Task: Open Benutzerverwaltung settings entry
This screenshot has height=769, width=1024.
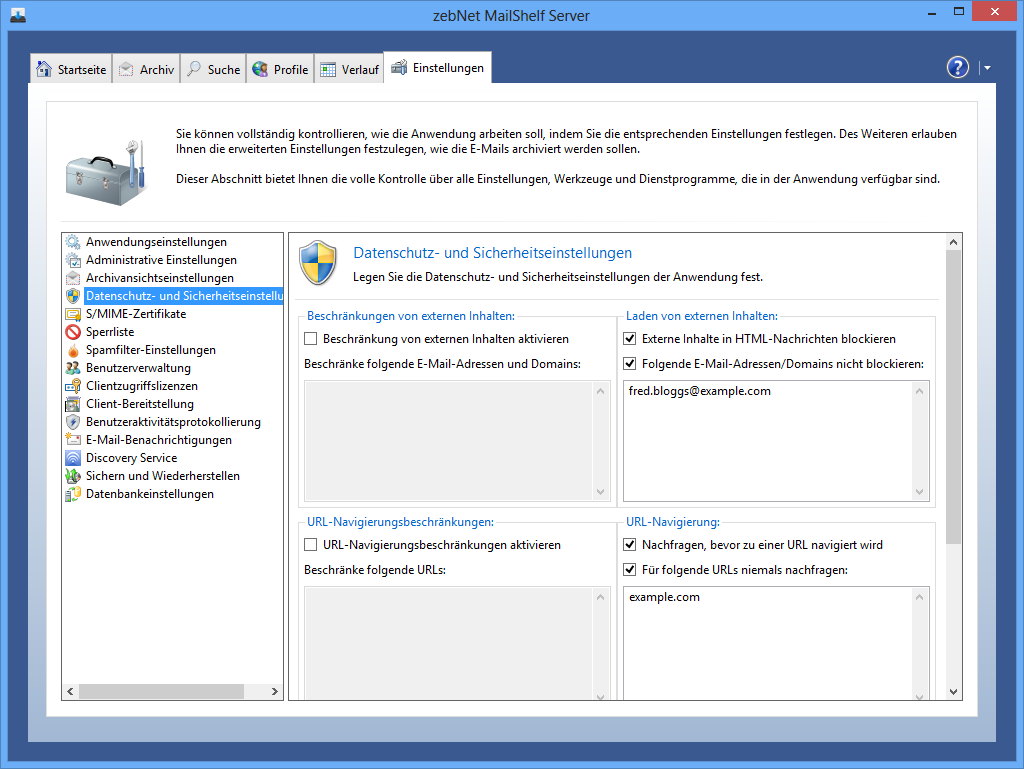Action: pos(138,368)
